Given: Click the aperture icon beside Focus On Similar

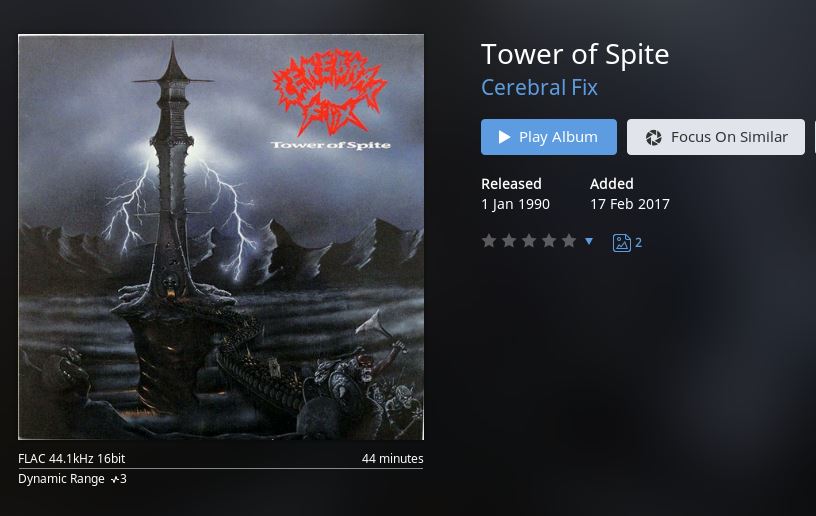Looking at the screenshot, I should pyautogui.click(x=653, y=137).
